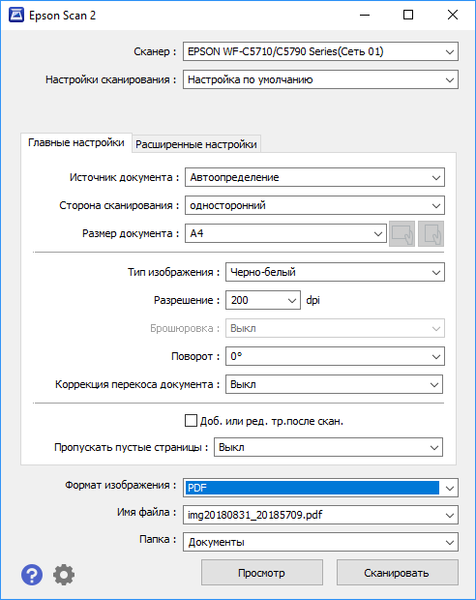Click landscape document orientation icon

402,233
